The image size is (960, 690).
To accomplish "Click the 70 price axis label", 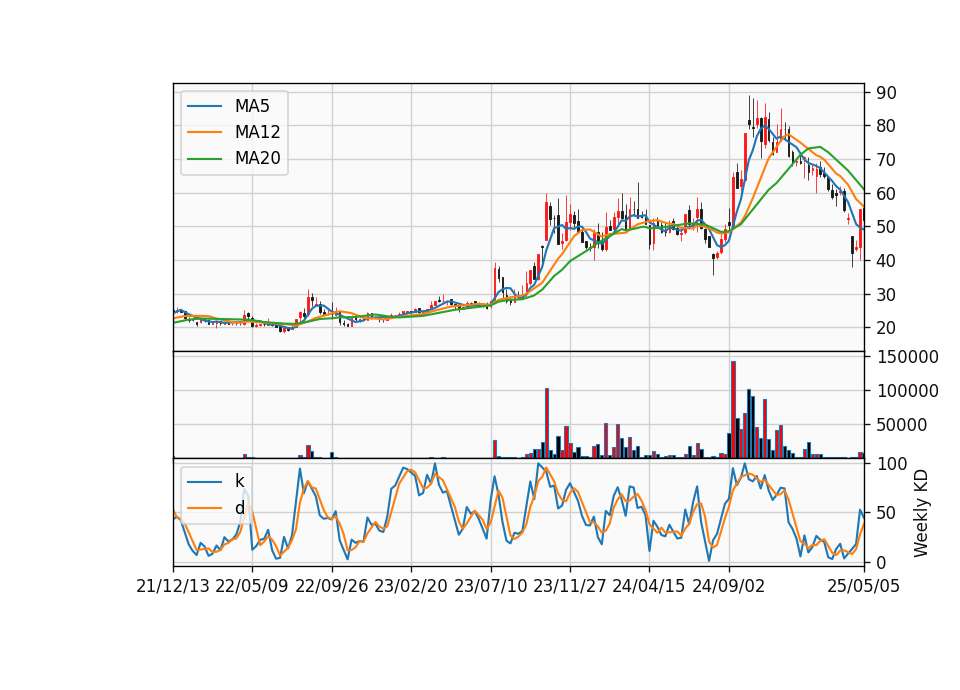I will coord(886,160).
